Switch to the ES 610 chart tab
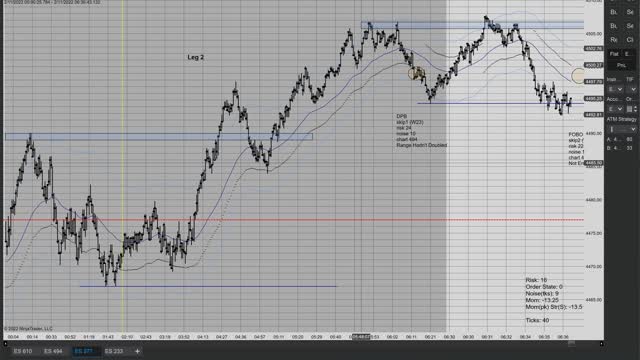Image resolution: width=640 pixels, height=360 pixels. pos(23,351)
